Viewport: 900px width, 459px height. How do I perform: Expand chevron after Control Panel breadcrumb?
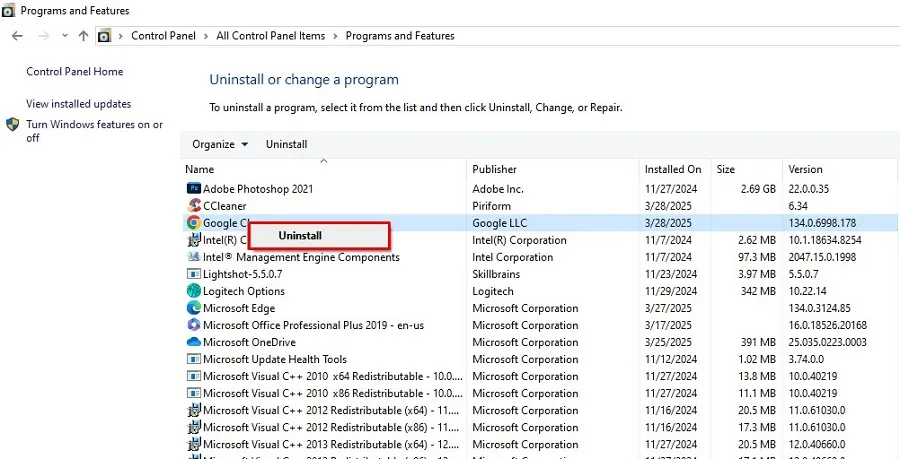point(206,36)
